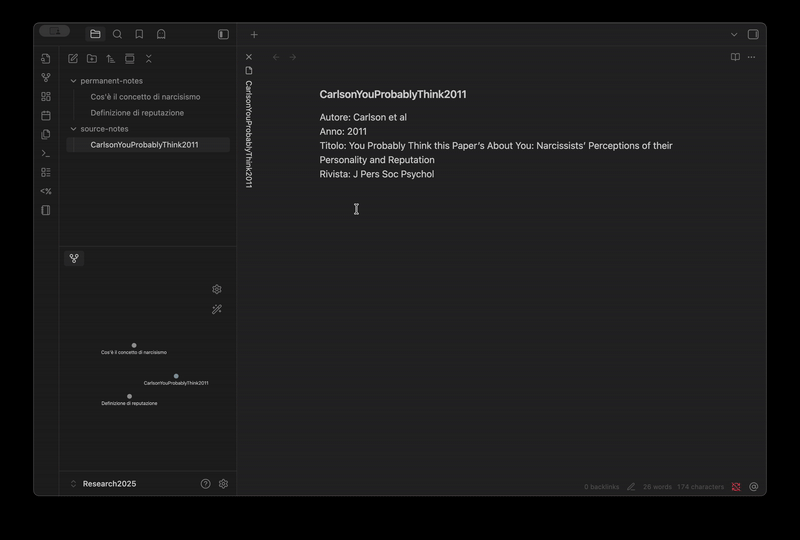Open graph settings gear in graph panel

point(217,289)
